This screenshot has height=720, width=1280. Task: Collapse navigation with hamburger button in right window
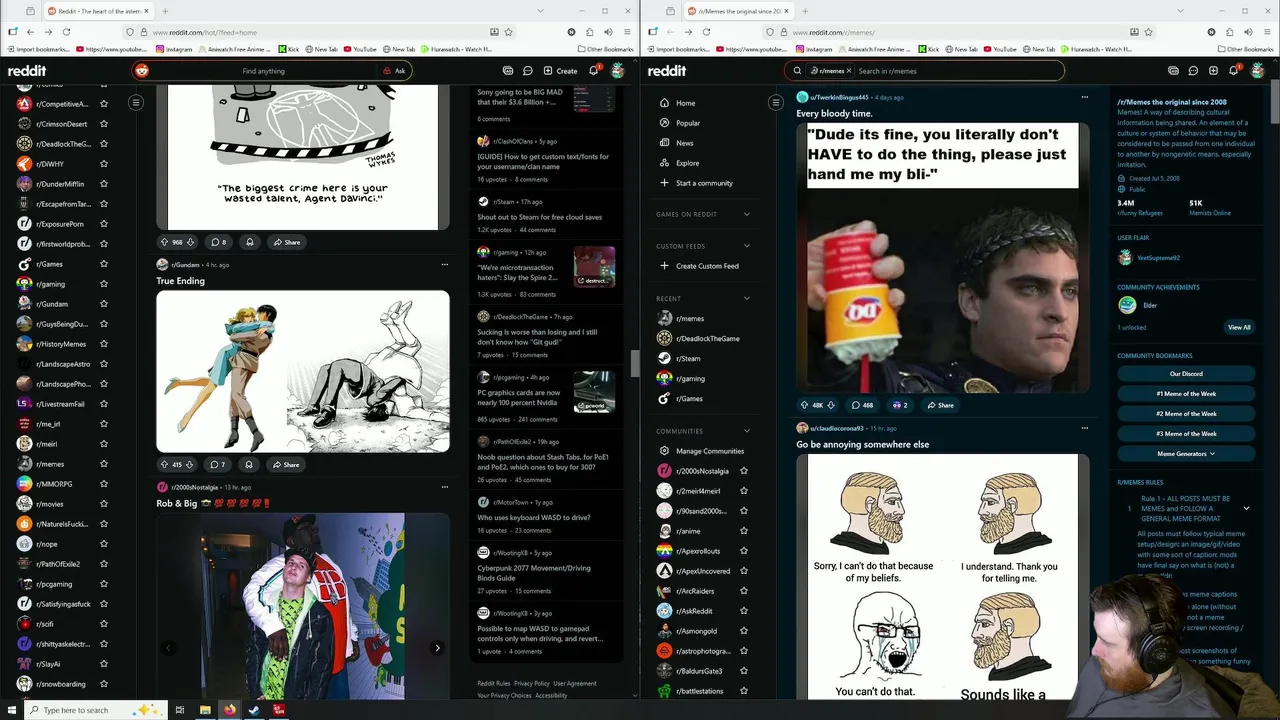(x=775, y=102)
